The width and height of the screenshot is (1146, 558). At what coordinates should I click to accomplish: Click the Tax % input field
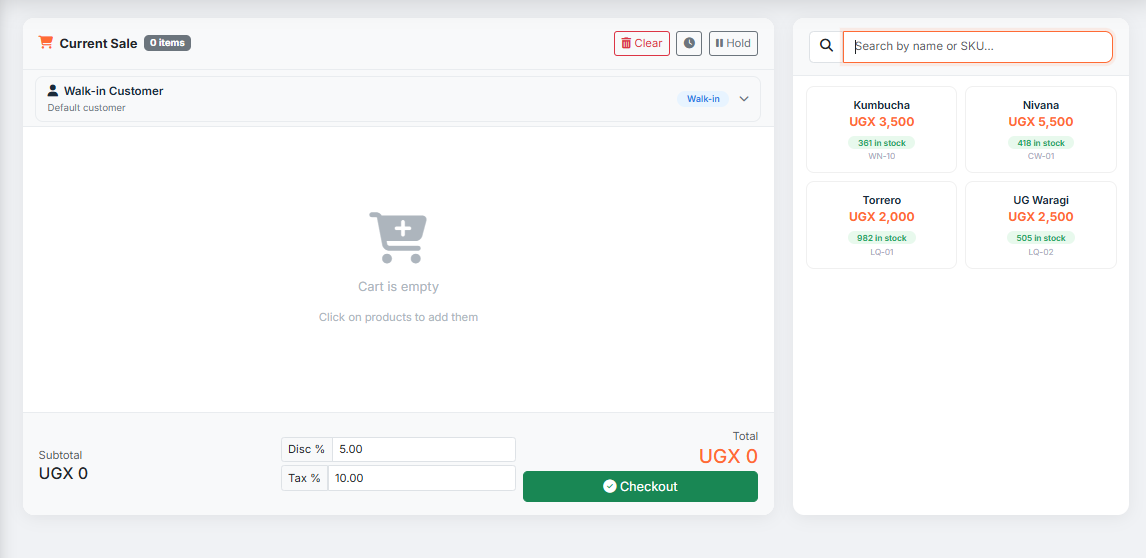click(422, 478)
